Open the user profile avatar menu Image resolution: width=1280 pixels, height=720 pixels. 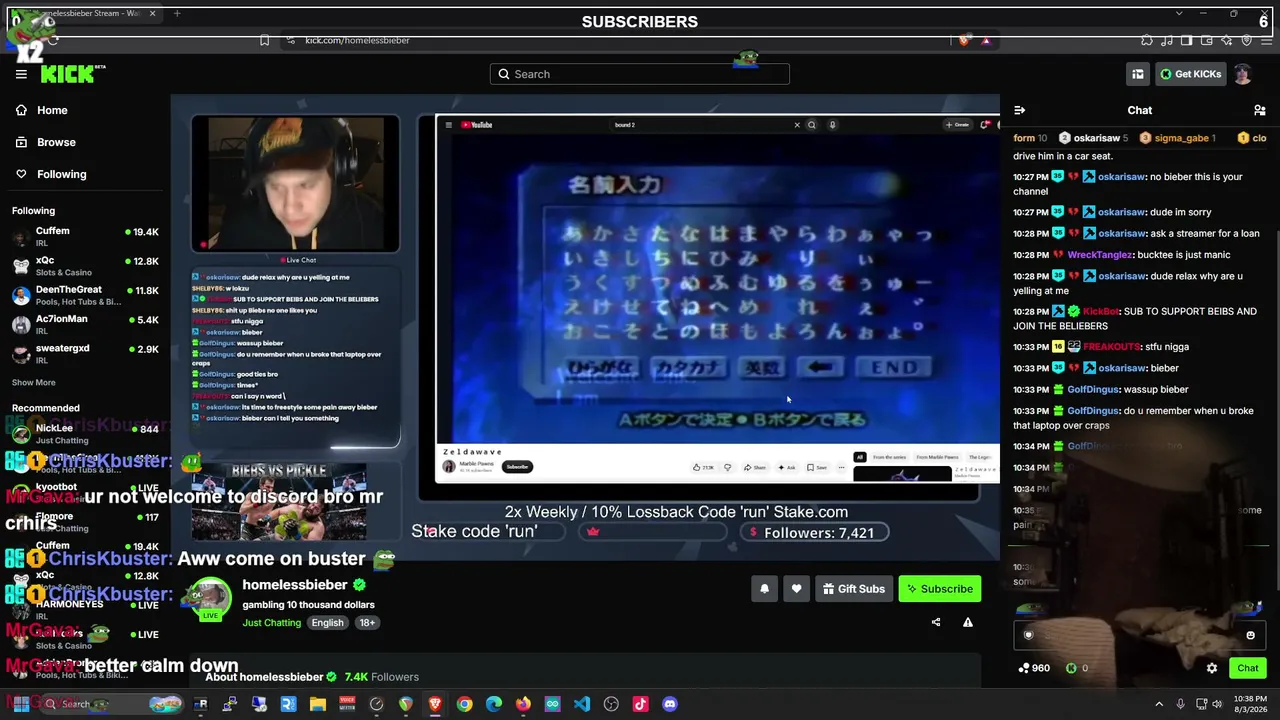coord(1242,74)
